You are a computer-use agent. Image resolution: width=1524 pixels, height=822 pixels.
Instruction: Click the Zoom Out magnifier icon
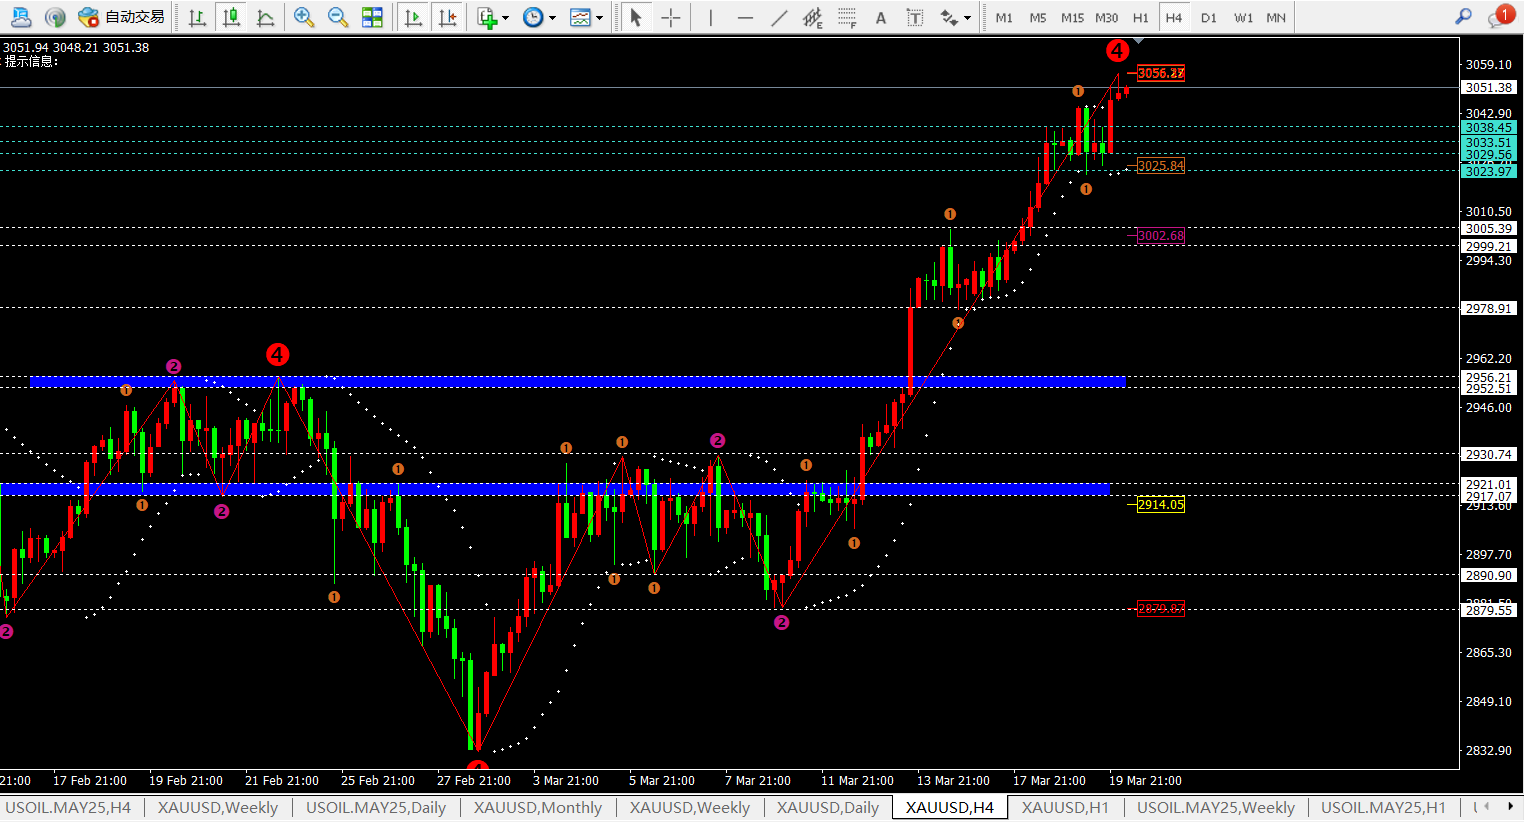pyautogui.click(x=338, y=17)
